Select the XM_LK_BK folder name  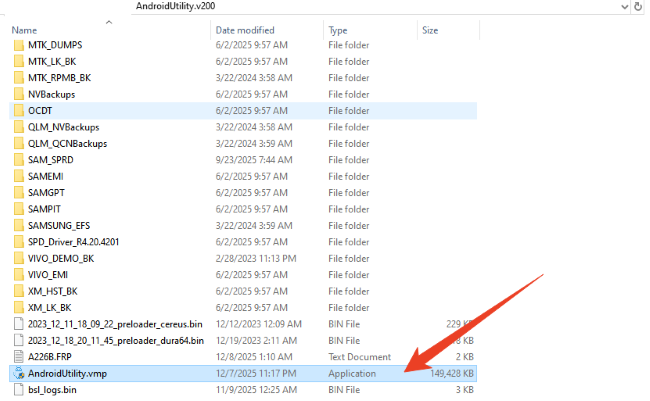[50, 308]
